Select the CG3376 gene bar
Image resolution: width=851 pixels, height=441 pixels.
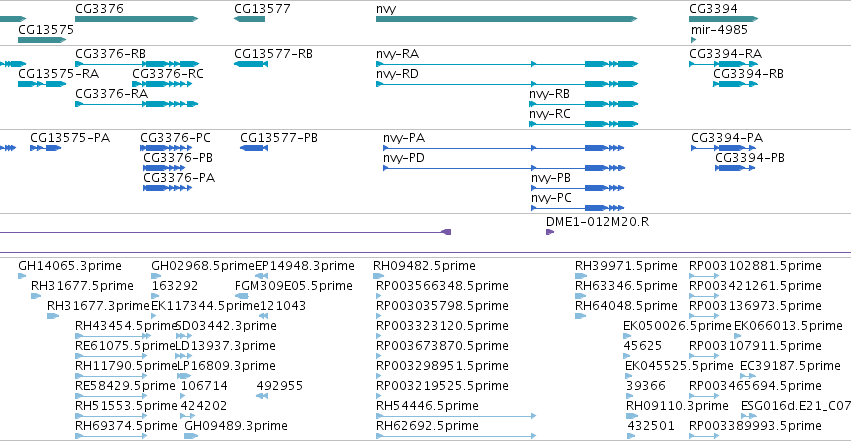point(136,19)
